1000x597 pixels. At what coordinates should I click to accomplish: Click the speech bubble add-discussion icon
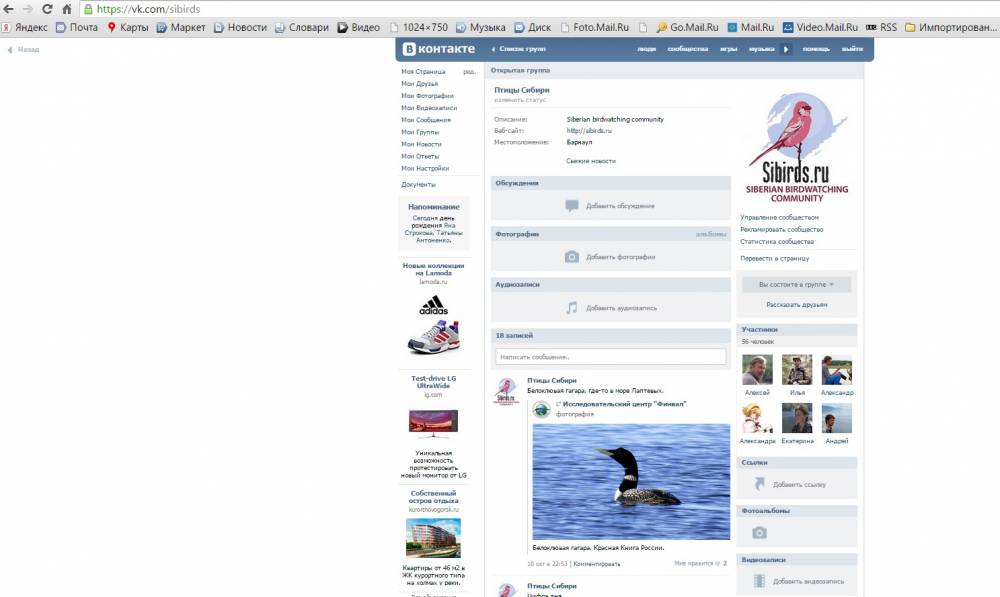571,206
